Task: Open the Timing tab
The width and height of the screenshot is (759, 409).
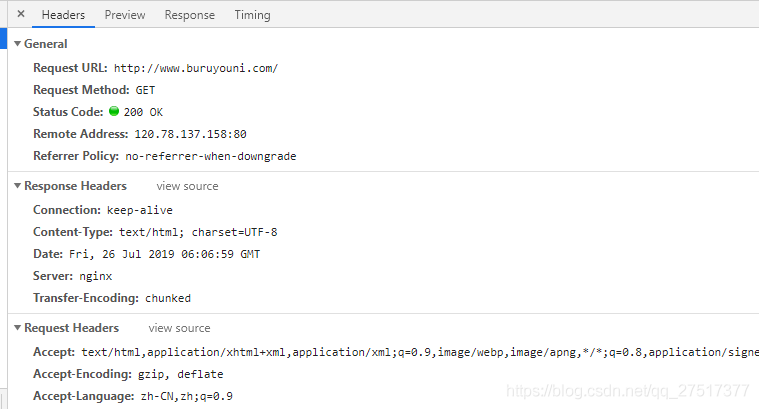Action: pos(253,15)
